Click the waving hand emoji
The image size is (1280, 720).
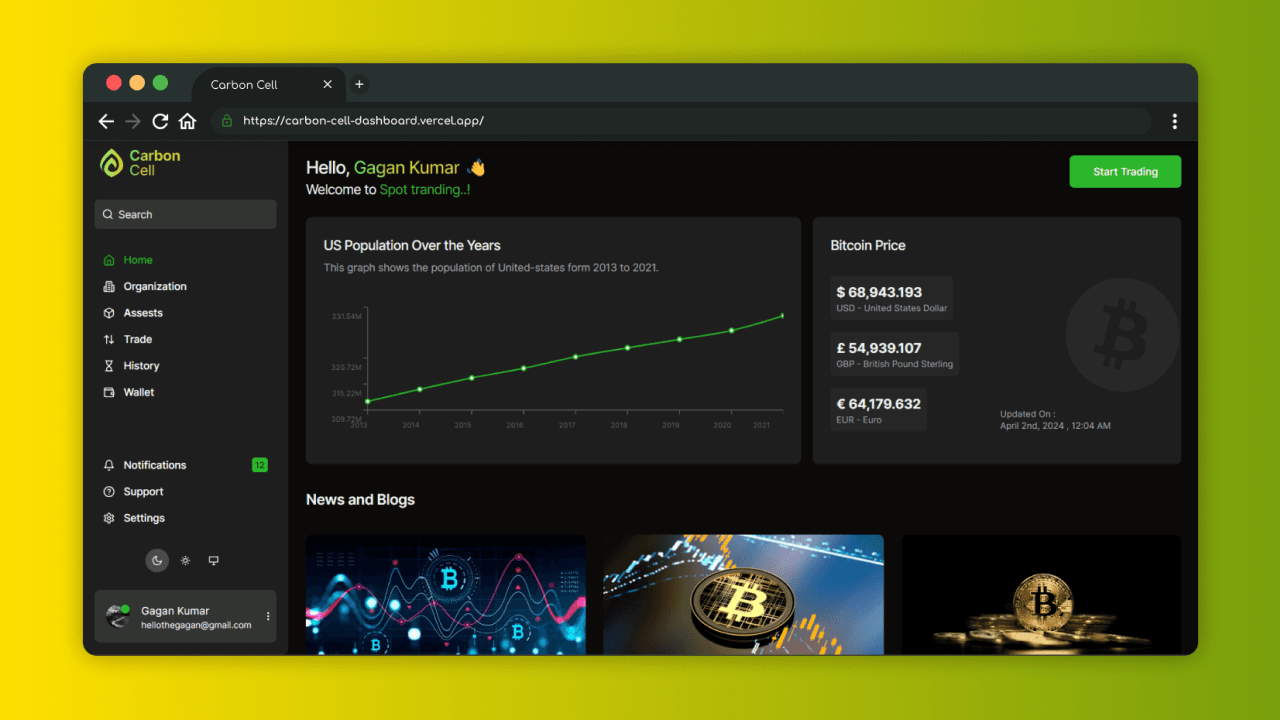[x=476, y=168]
